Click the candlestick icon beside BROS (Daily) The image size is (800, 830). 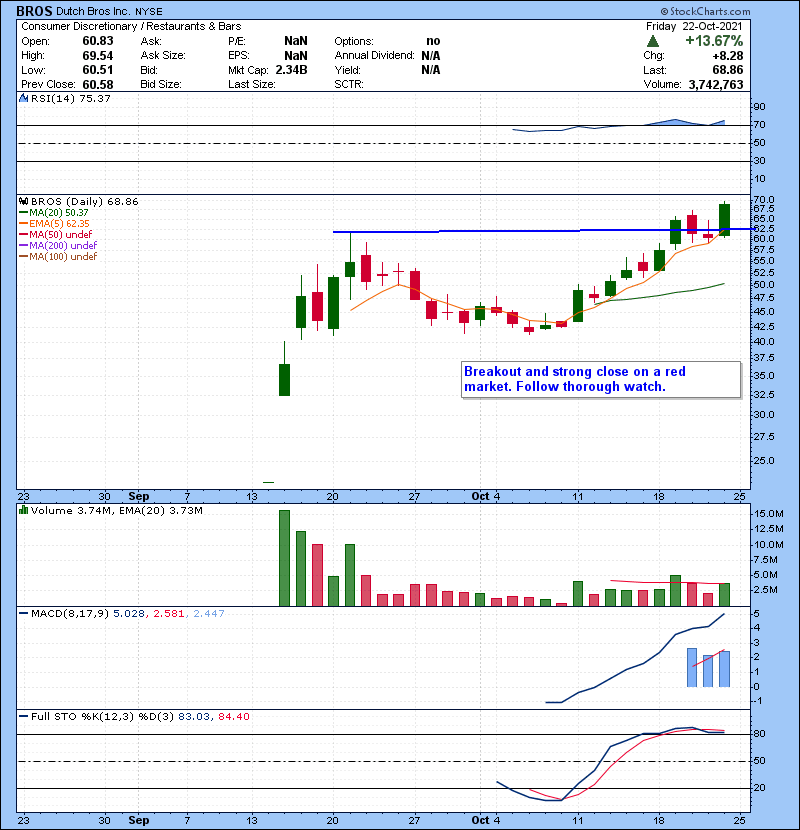point(23,201)
